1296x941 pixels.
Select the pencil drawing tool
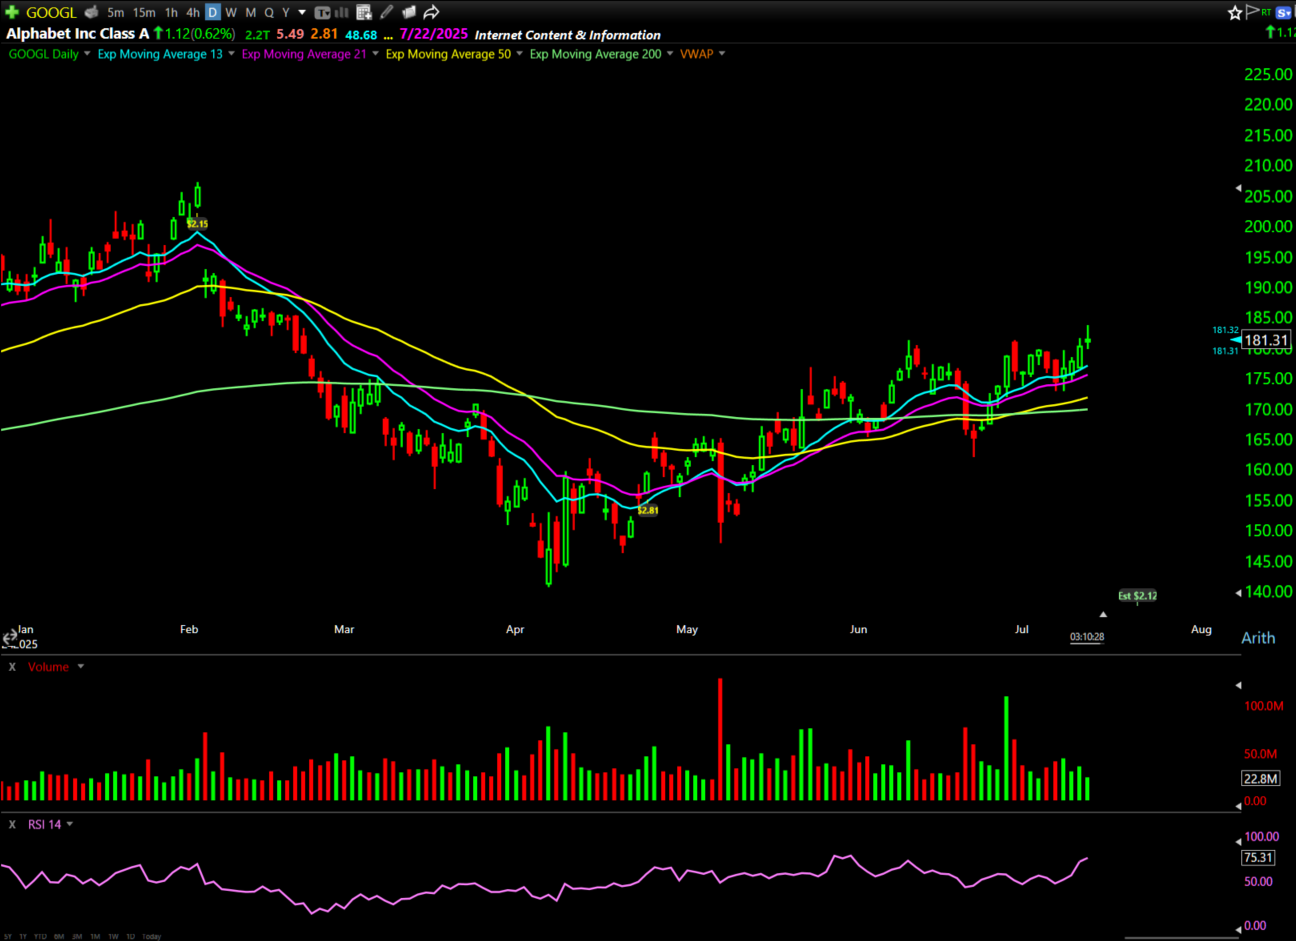coord(387,12)
